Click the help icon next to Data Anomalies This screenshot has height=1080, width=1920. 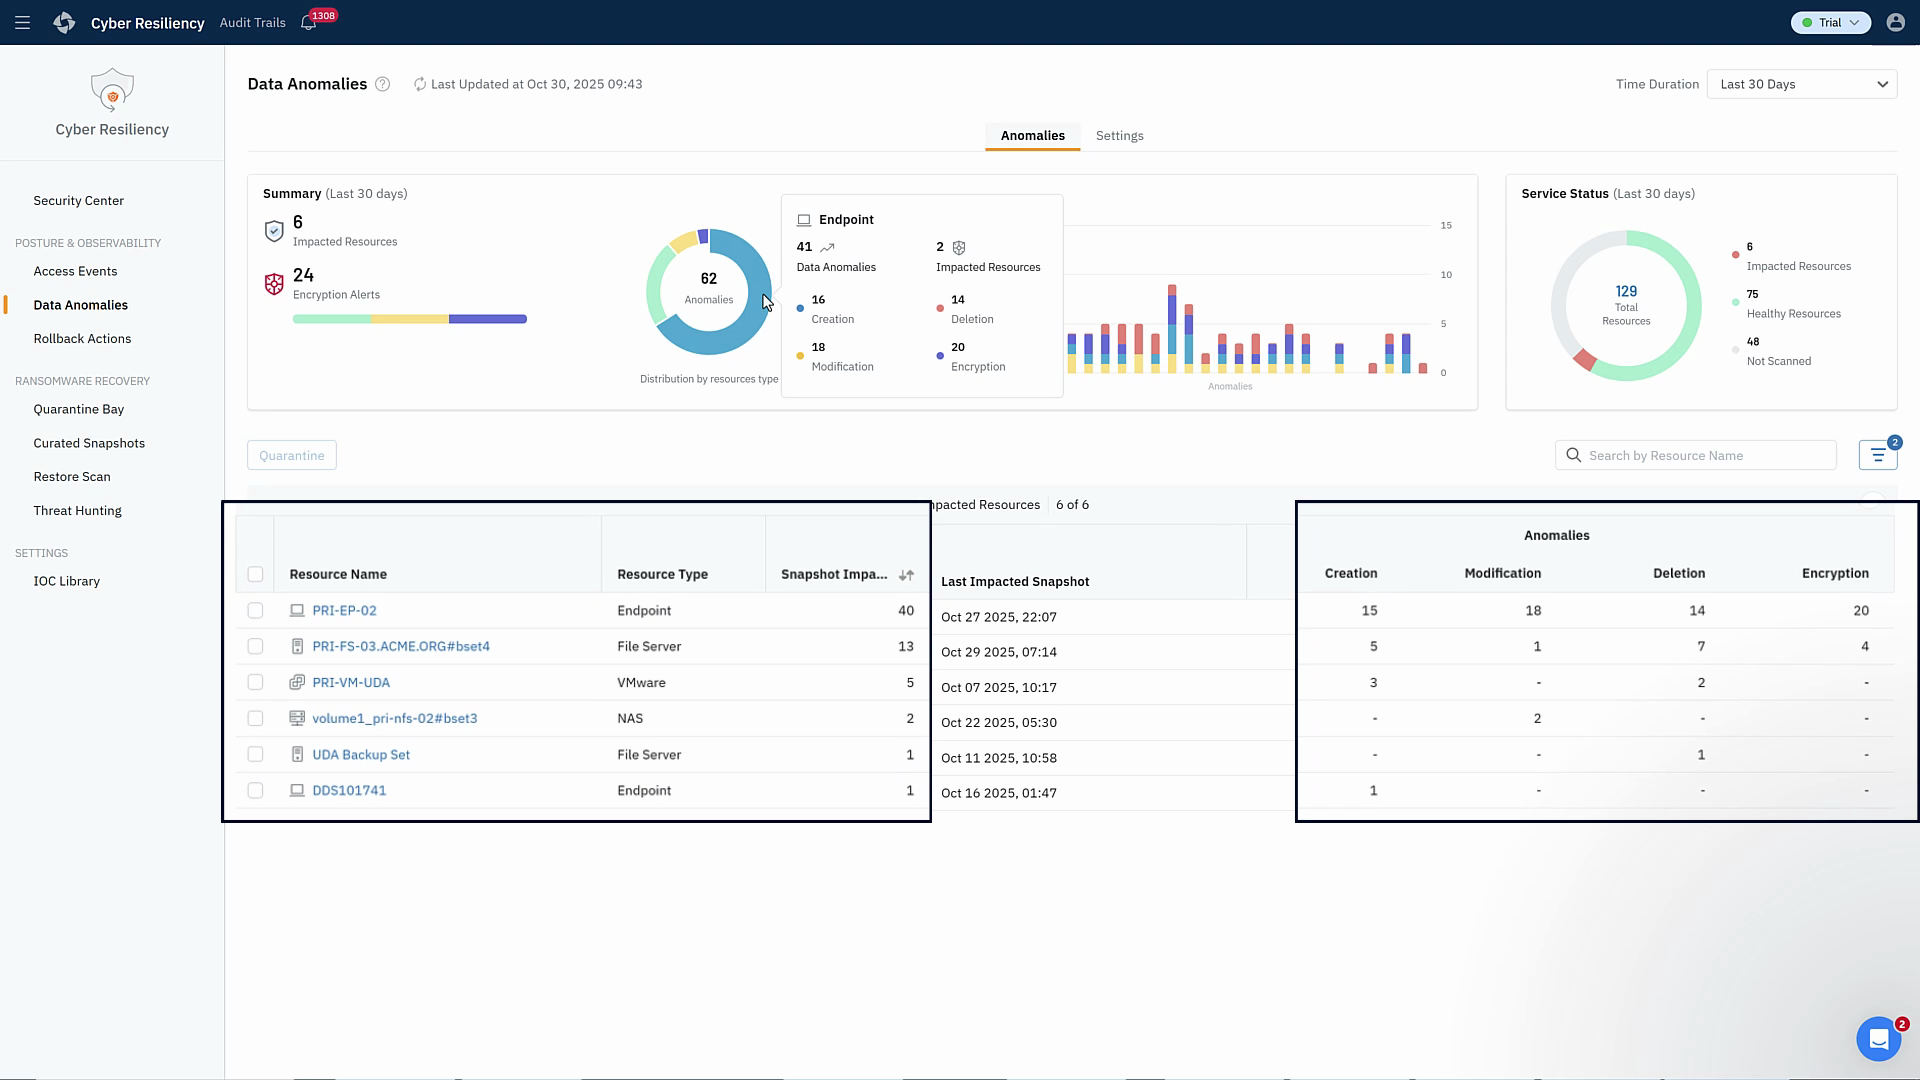tap(382, 84)
